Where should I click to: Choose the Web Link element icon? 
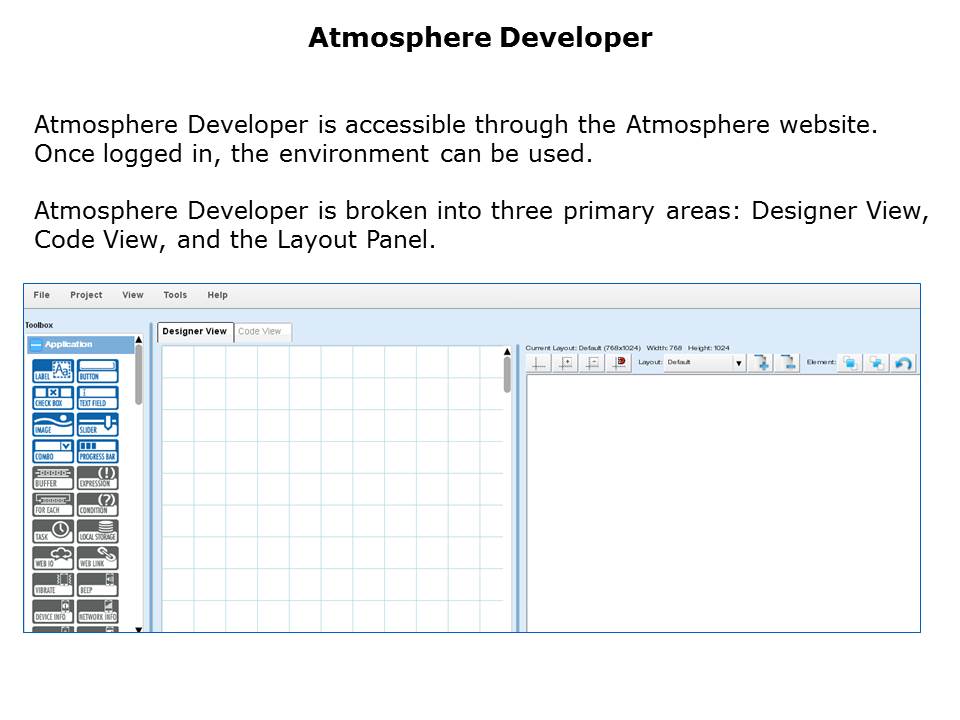tap(98, 558)
